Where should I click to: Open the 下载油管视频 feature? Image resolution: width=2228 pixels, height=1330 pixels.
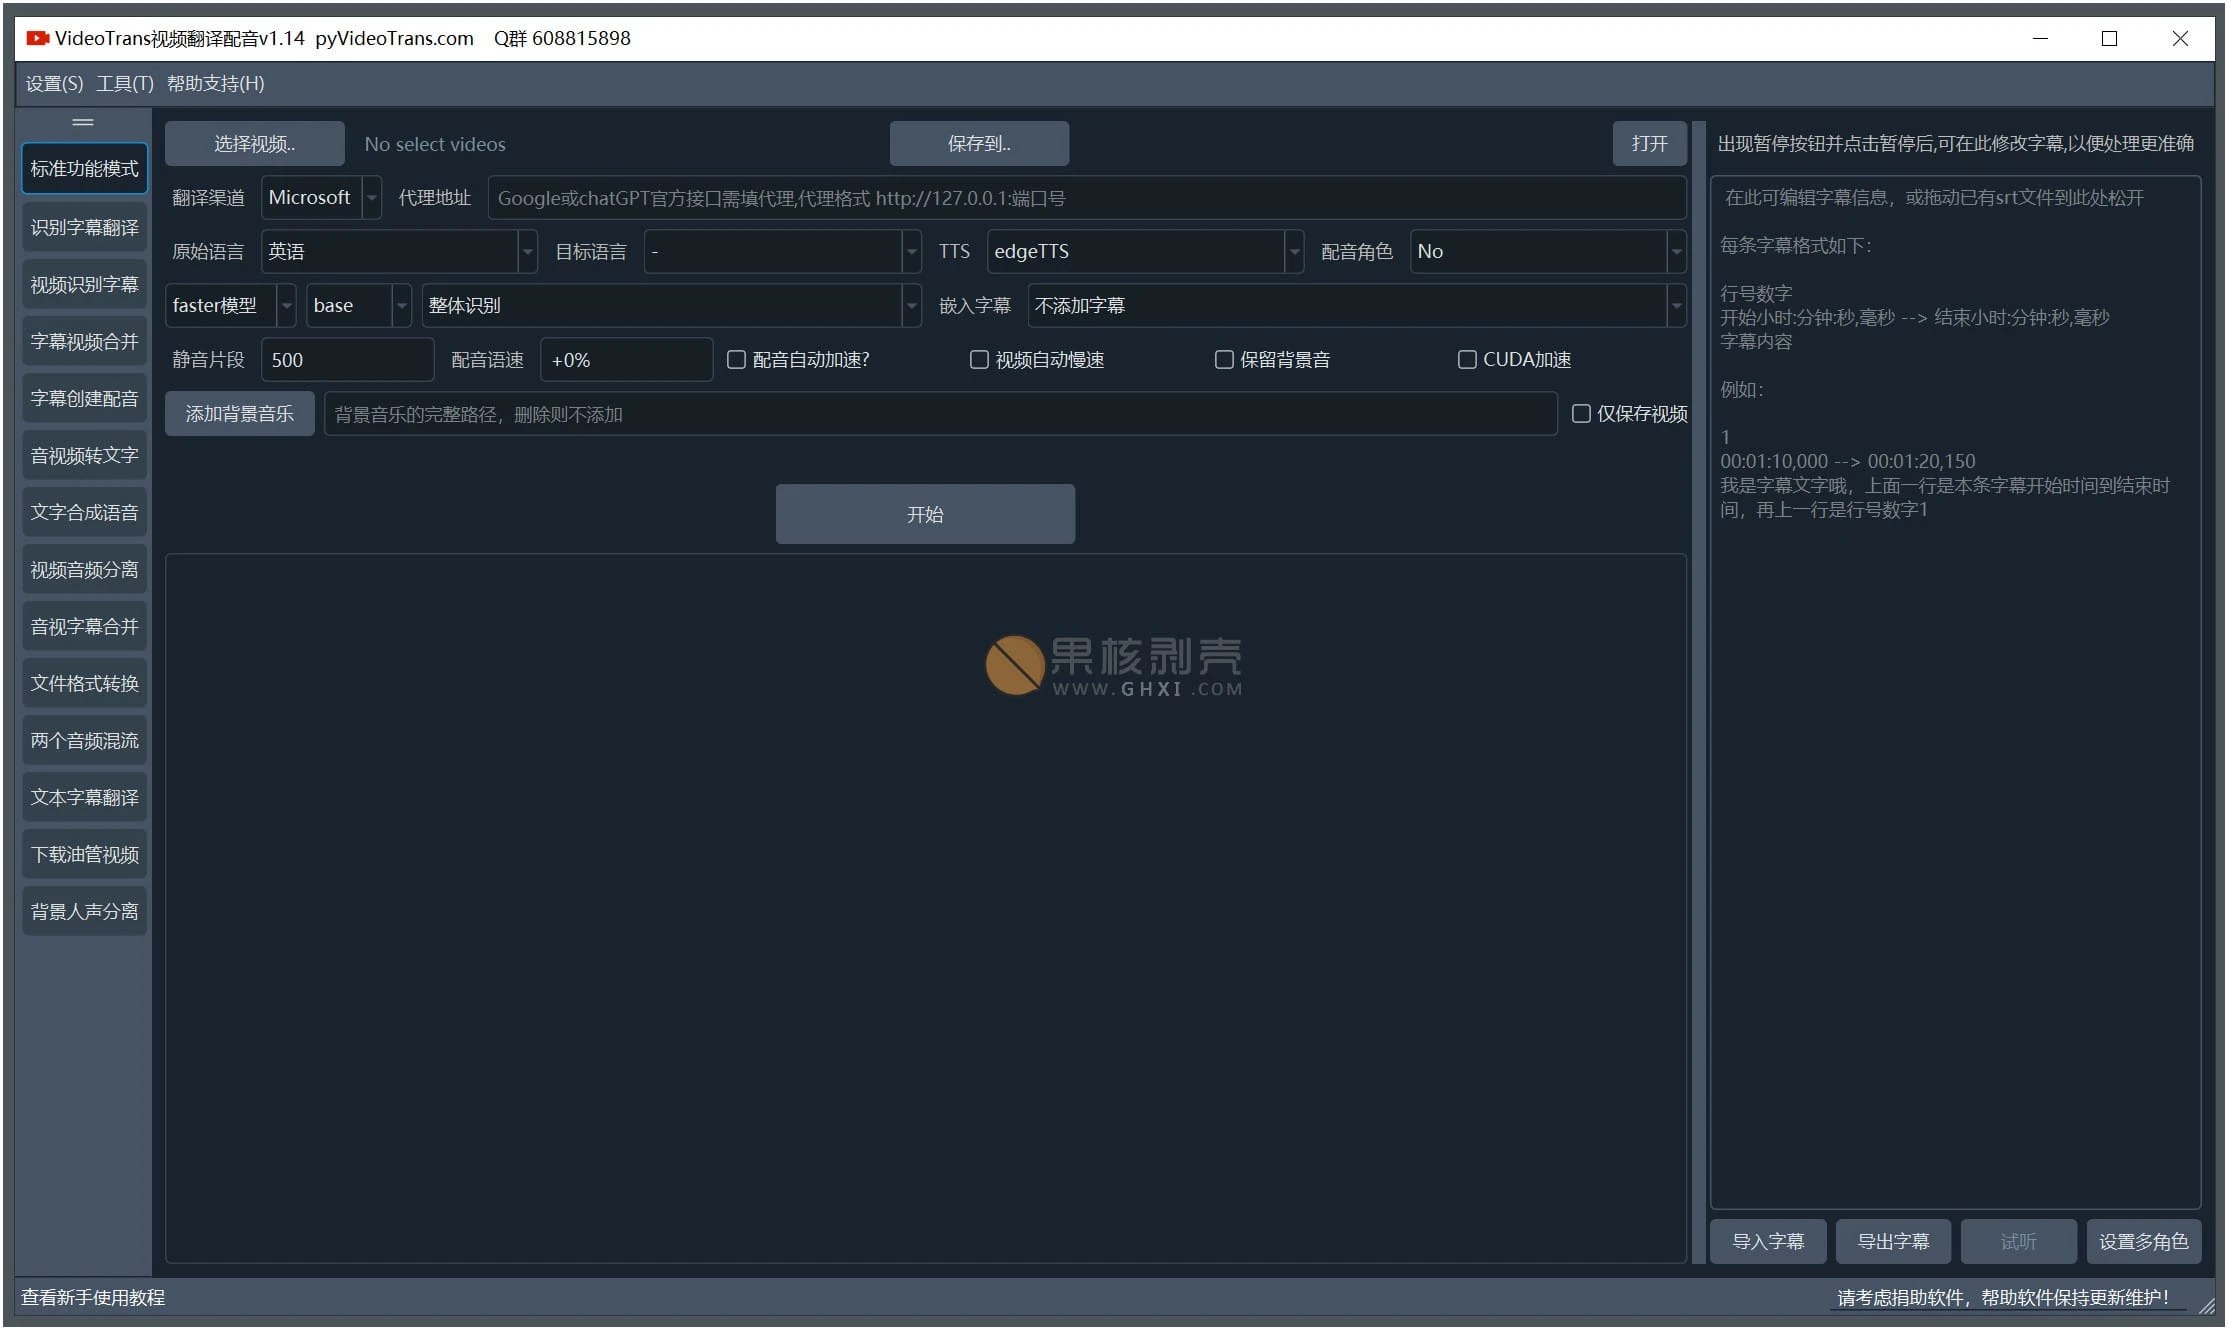pos(84,853)
